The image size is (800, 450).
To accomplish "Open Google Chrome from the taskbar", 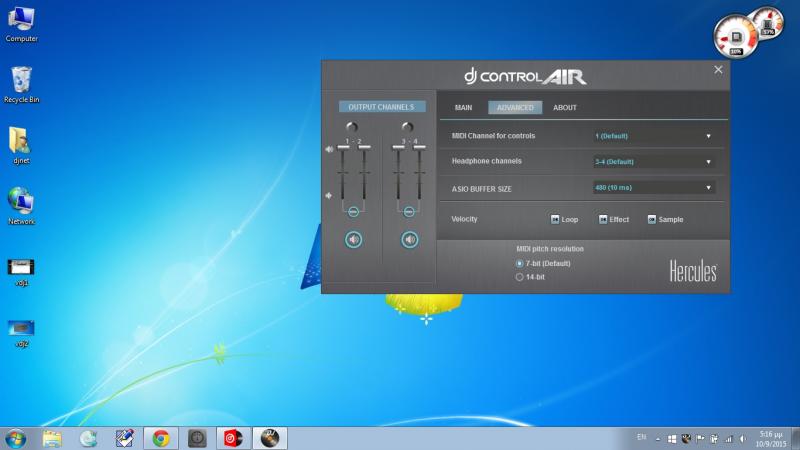I will 160,438.
